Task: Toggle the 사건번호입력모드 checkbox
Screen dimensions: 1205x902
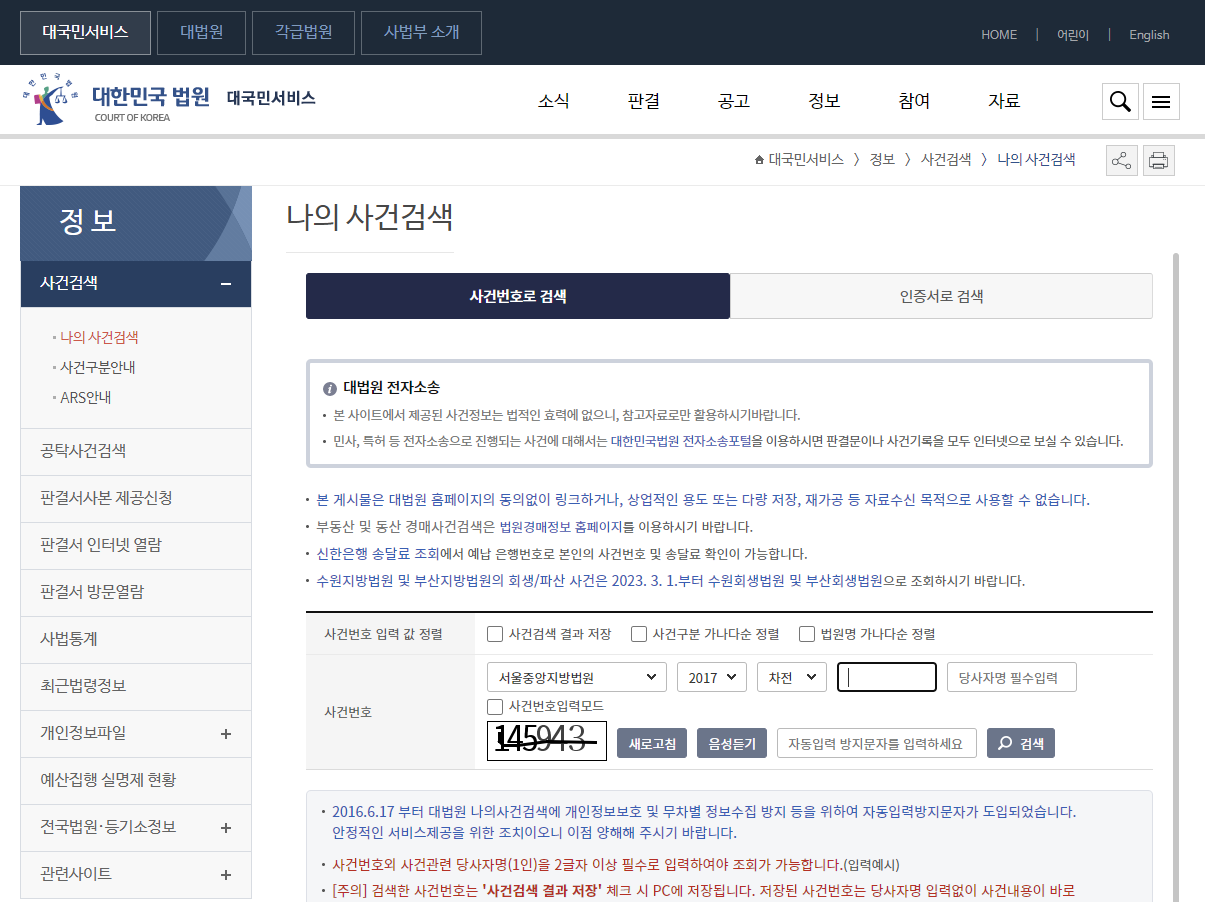Action: (x=494, y=707)
